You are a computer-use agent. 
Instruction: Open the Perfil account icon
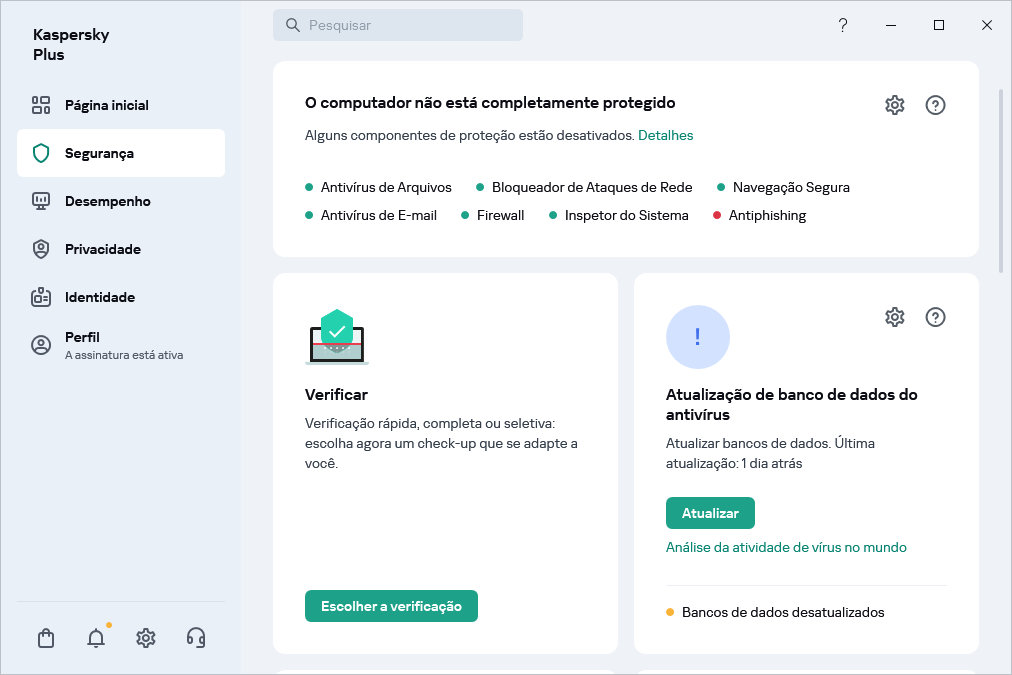[40, 343]
